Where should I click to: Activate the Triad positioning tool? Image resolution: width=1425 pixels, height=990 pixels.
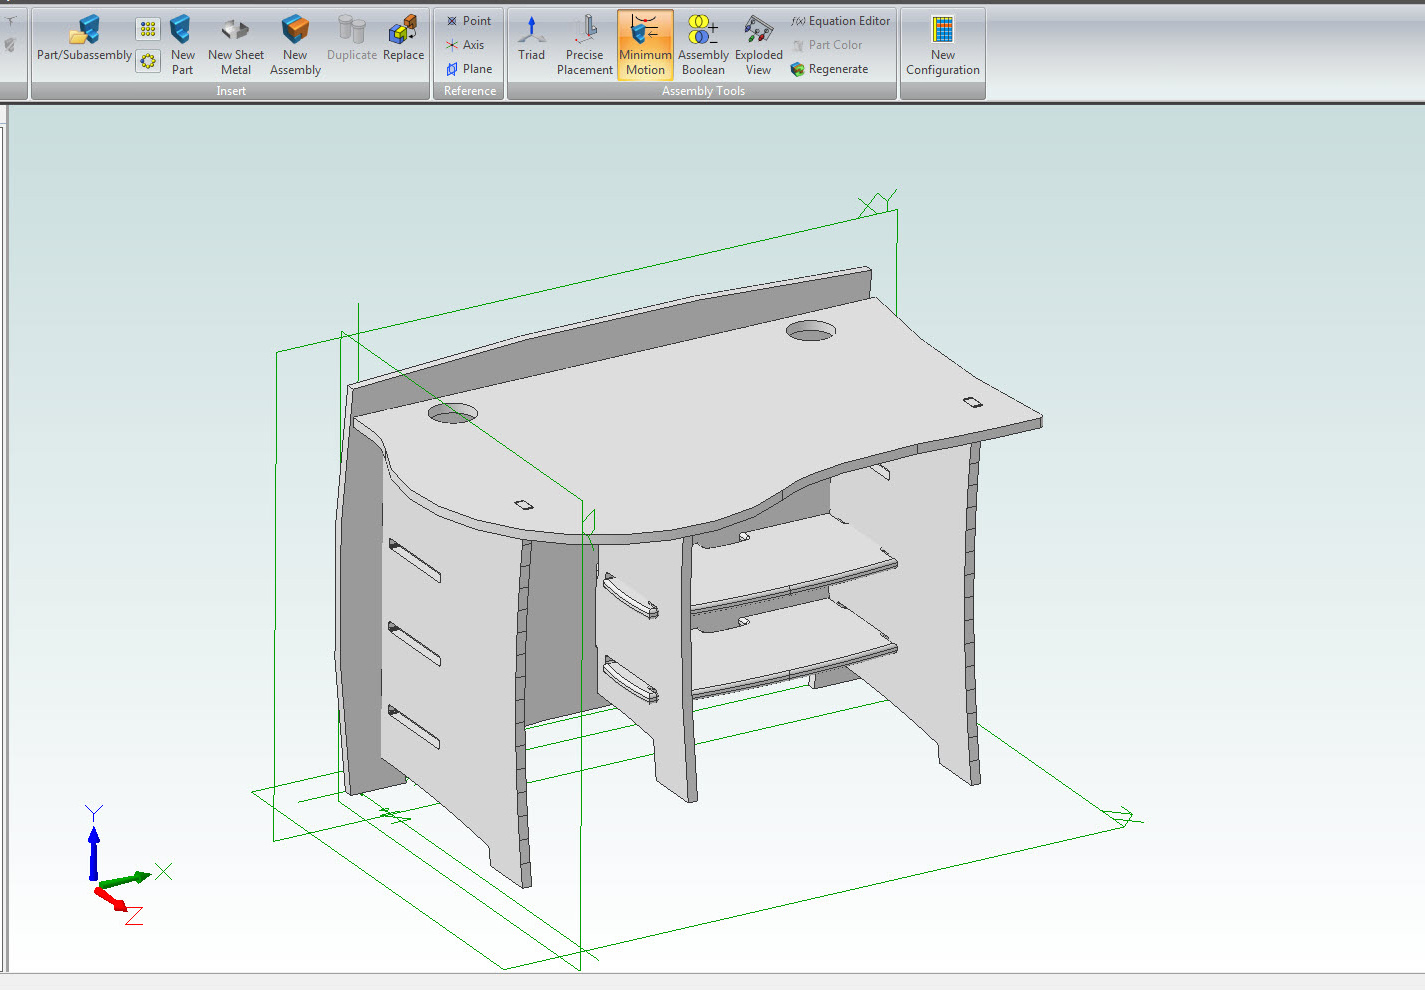pos(531,38)
